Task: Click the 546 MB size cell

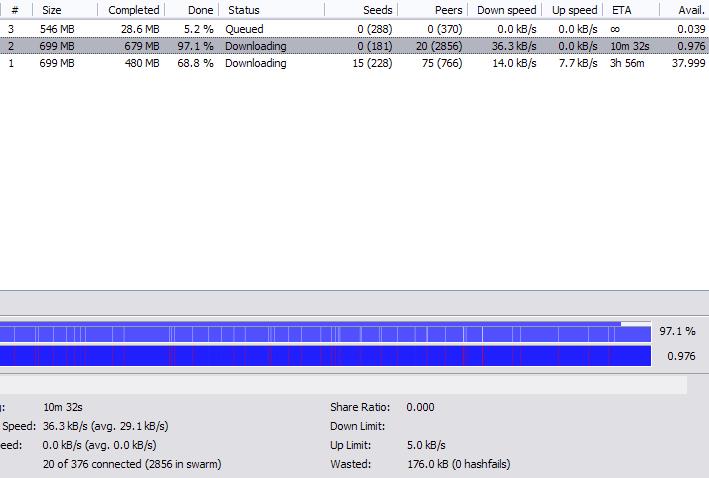Action: tap(57, 29)
